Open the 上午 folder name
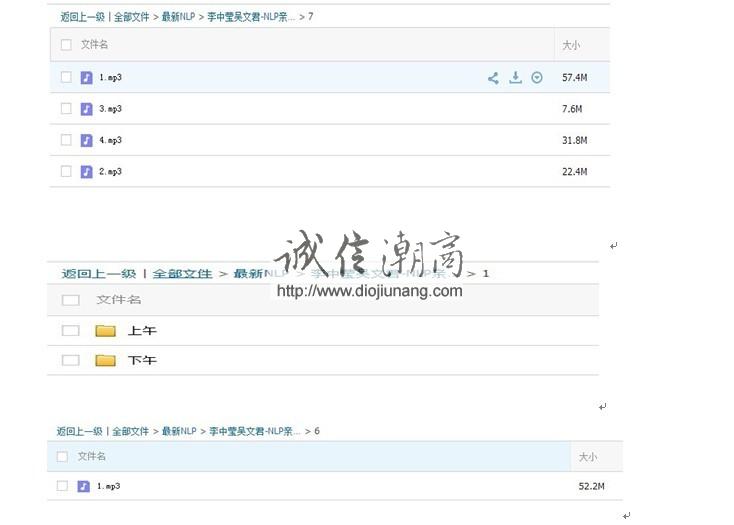This screenshot has width=734, height=525. (142, 331)
